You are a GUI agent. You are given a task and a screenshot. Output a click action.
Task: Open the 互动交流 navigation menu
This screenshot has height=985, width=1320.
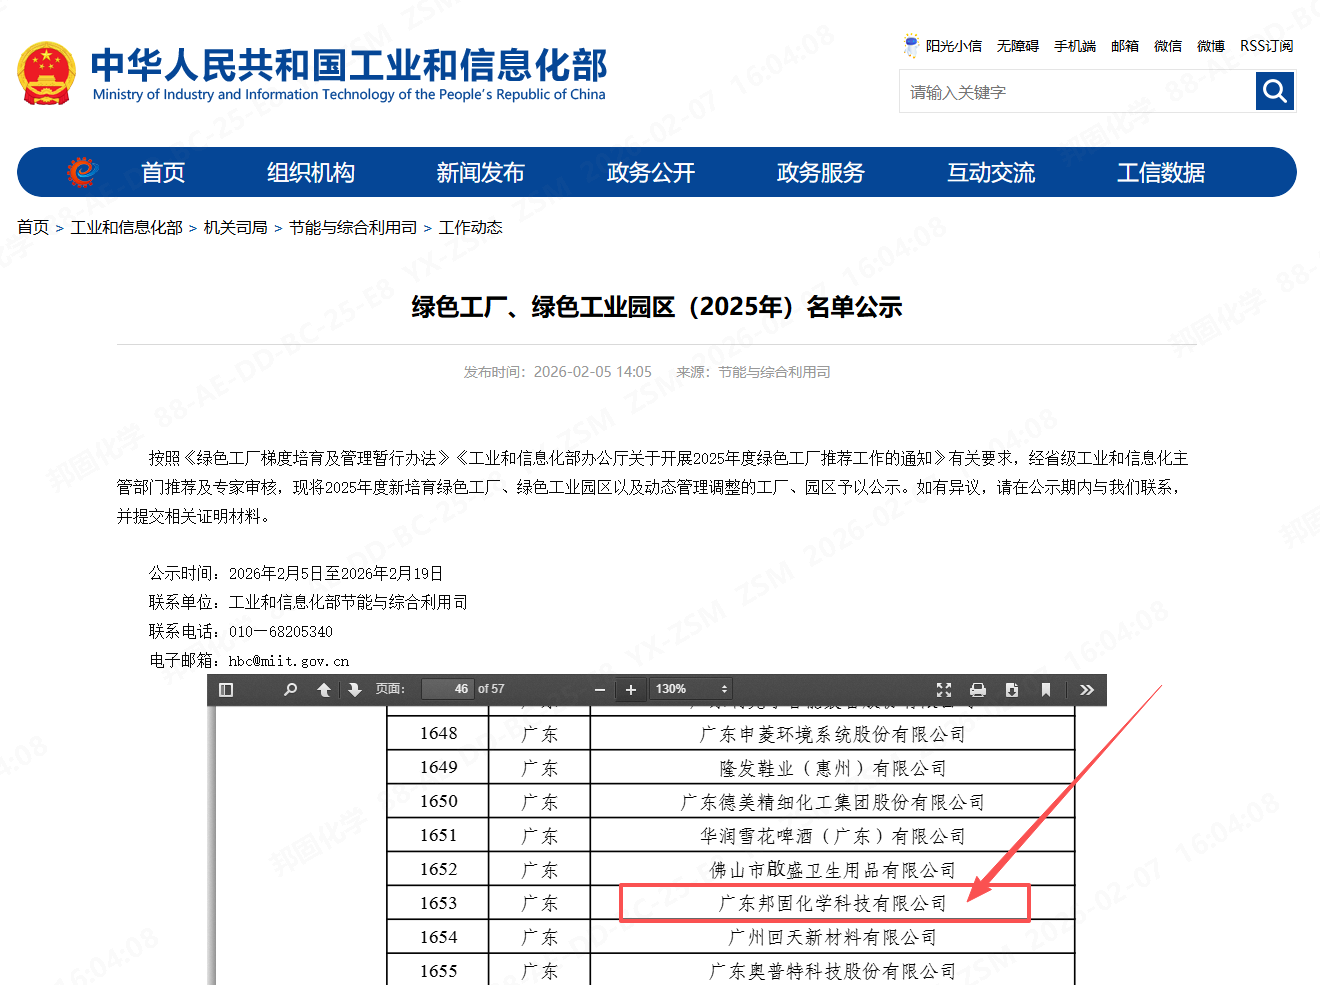coord(991,173)
